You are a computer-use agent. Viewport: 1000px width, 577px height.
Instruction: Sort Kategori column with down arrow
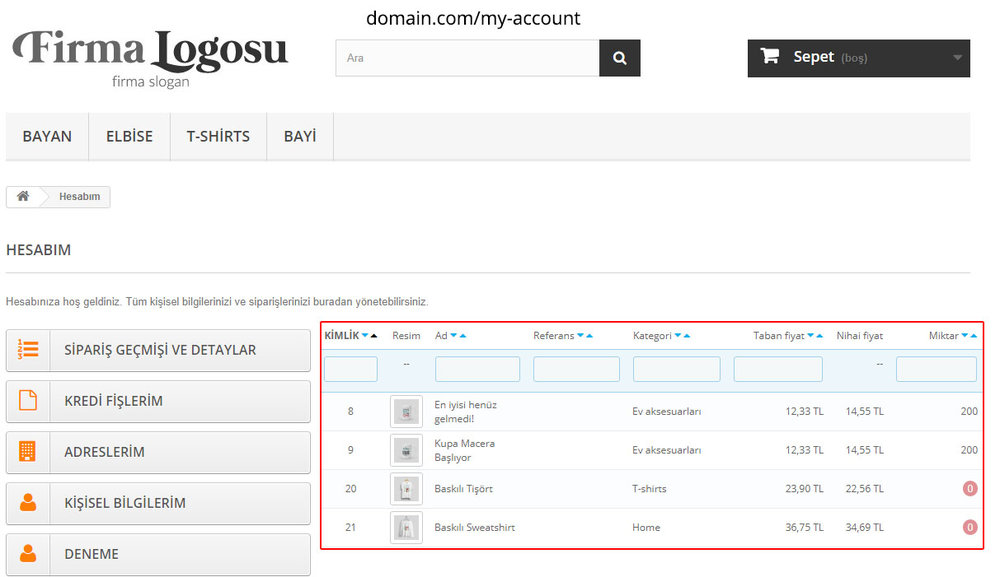pos(678,335)
